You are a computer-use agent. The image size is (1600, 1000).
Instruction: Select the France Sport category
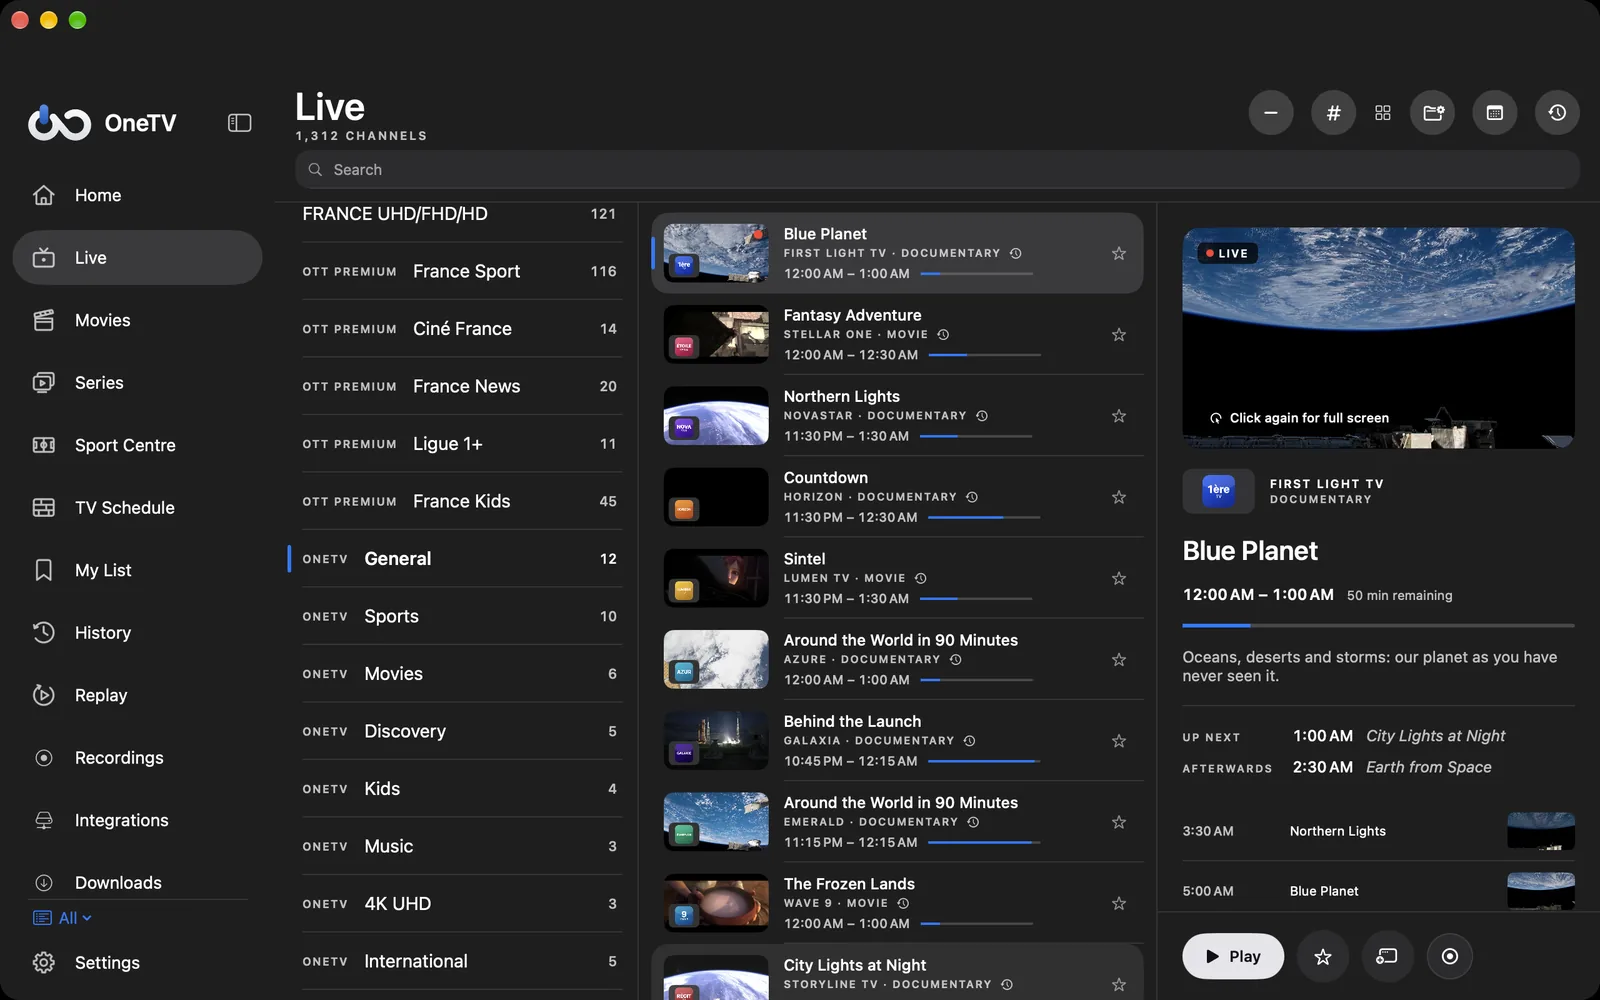pos(460,271)
